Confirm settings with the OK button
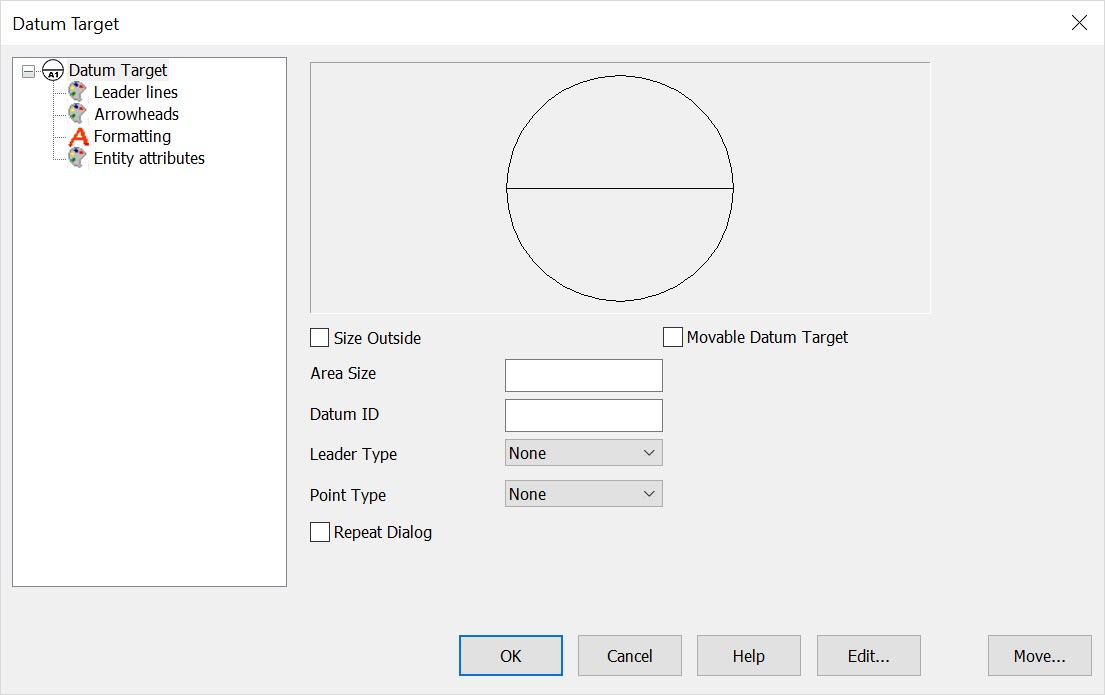 pyautogui.click(x=510, y=655)
